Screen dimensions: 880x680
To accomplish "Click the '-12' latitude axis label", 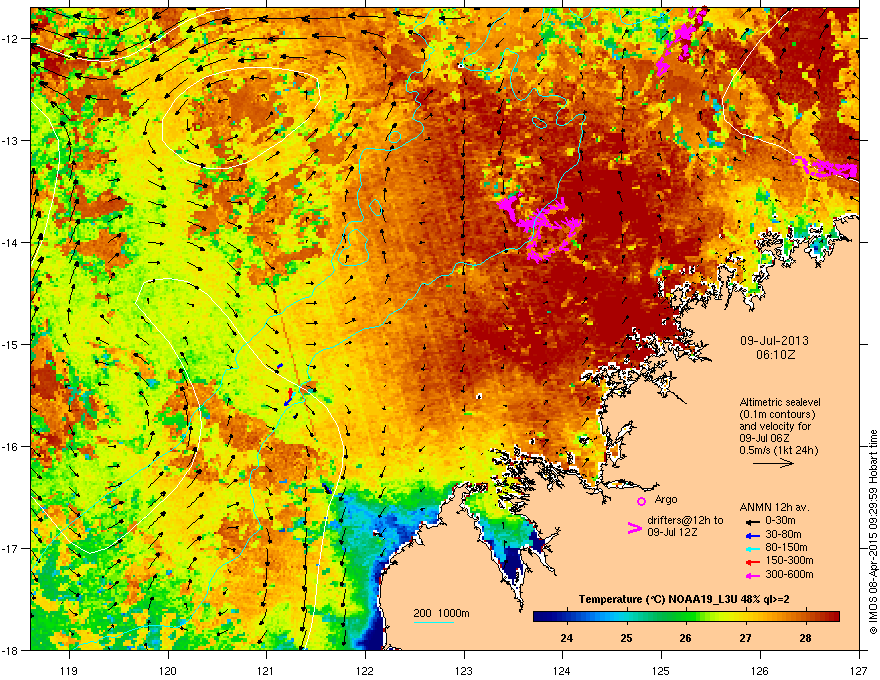I will [11, 39].
